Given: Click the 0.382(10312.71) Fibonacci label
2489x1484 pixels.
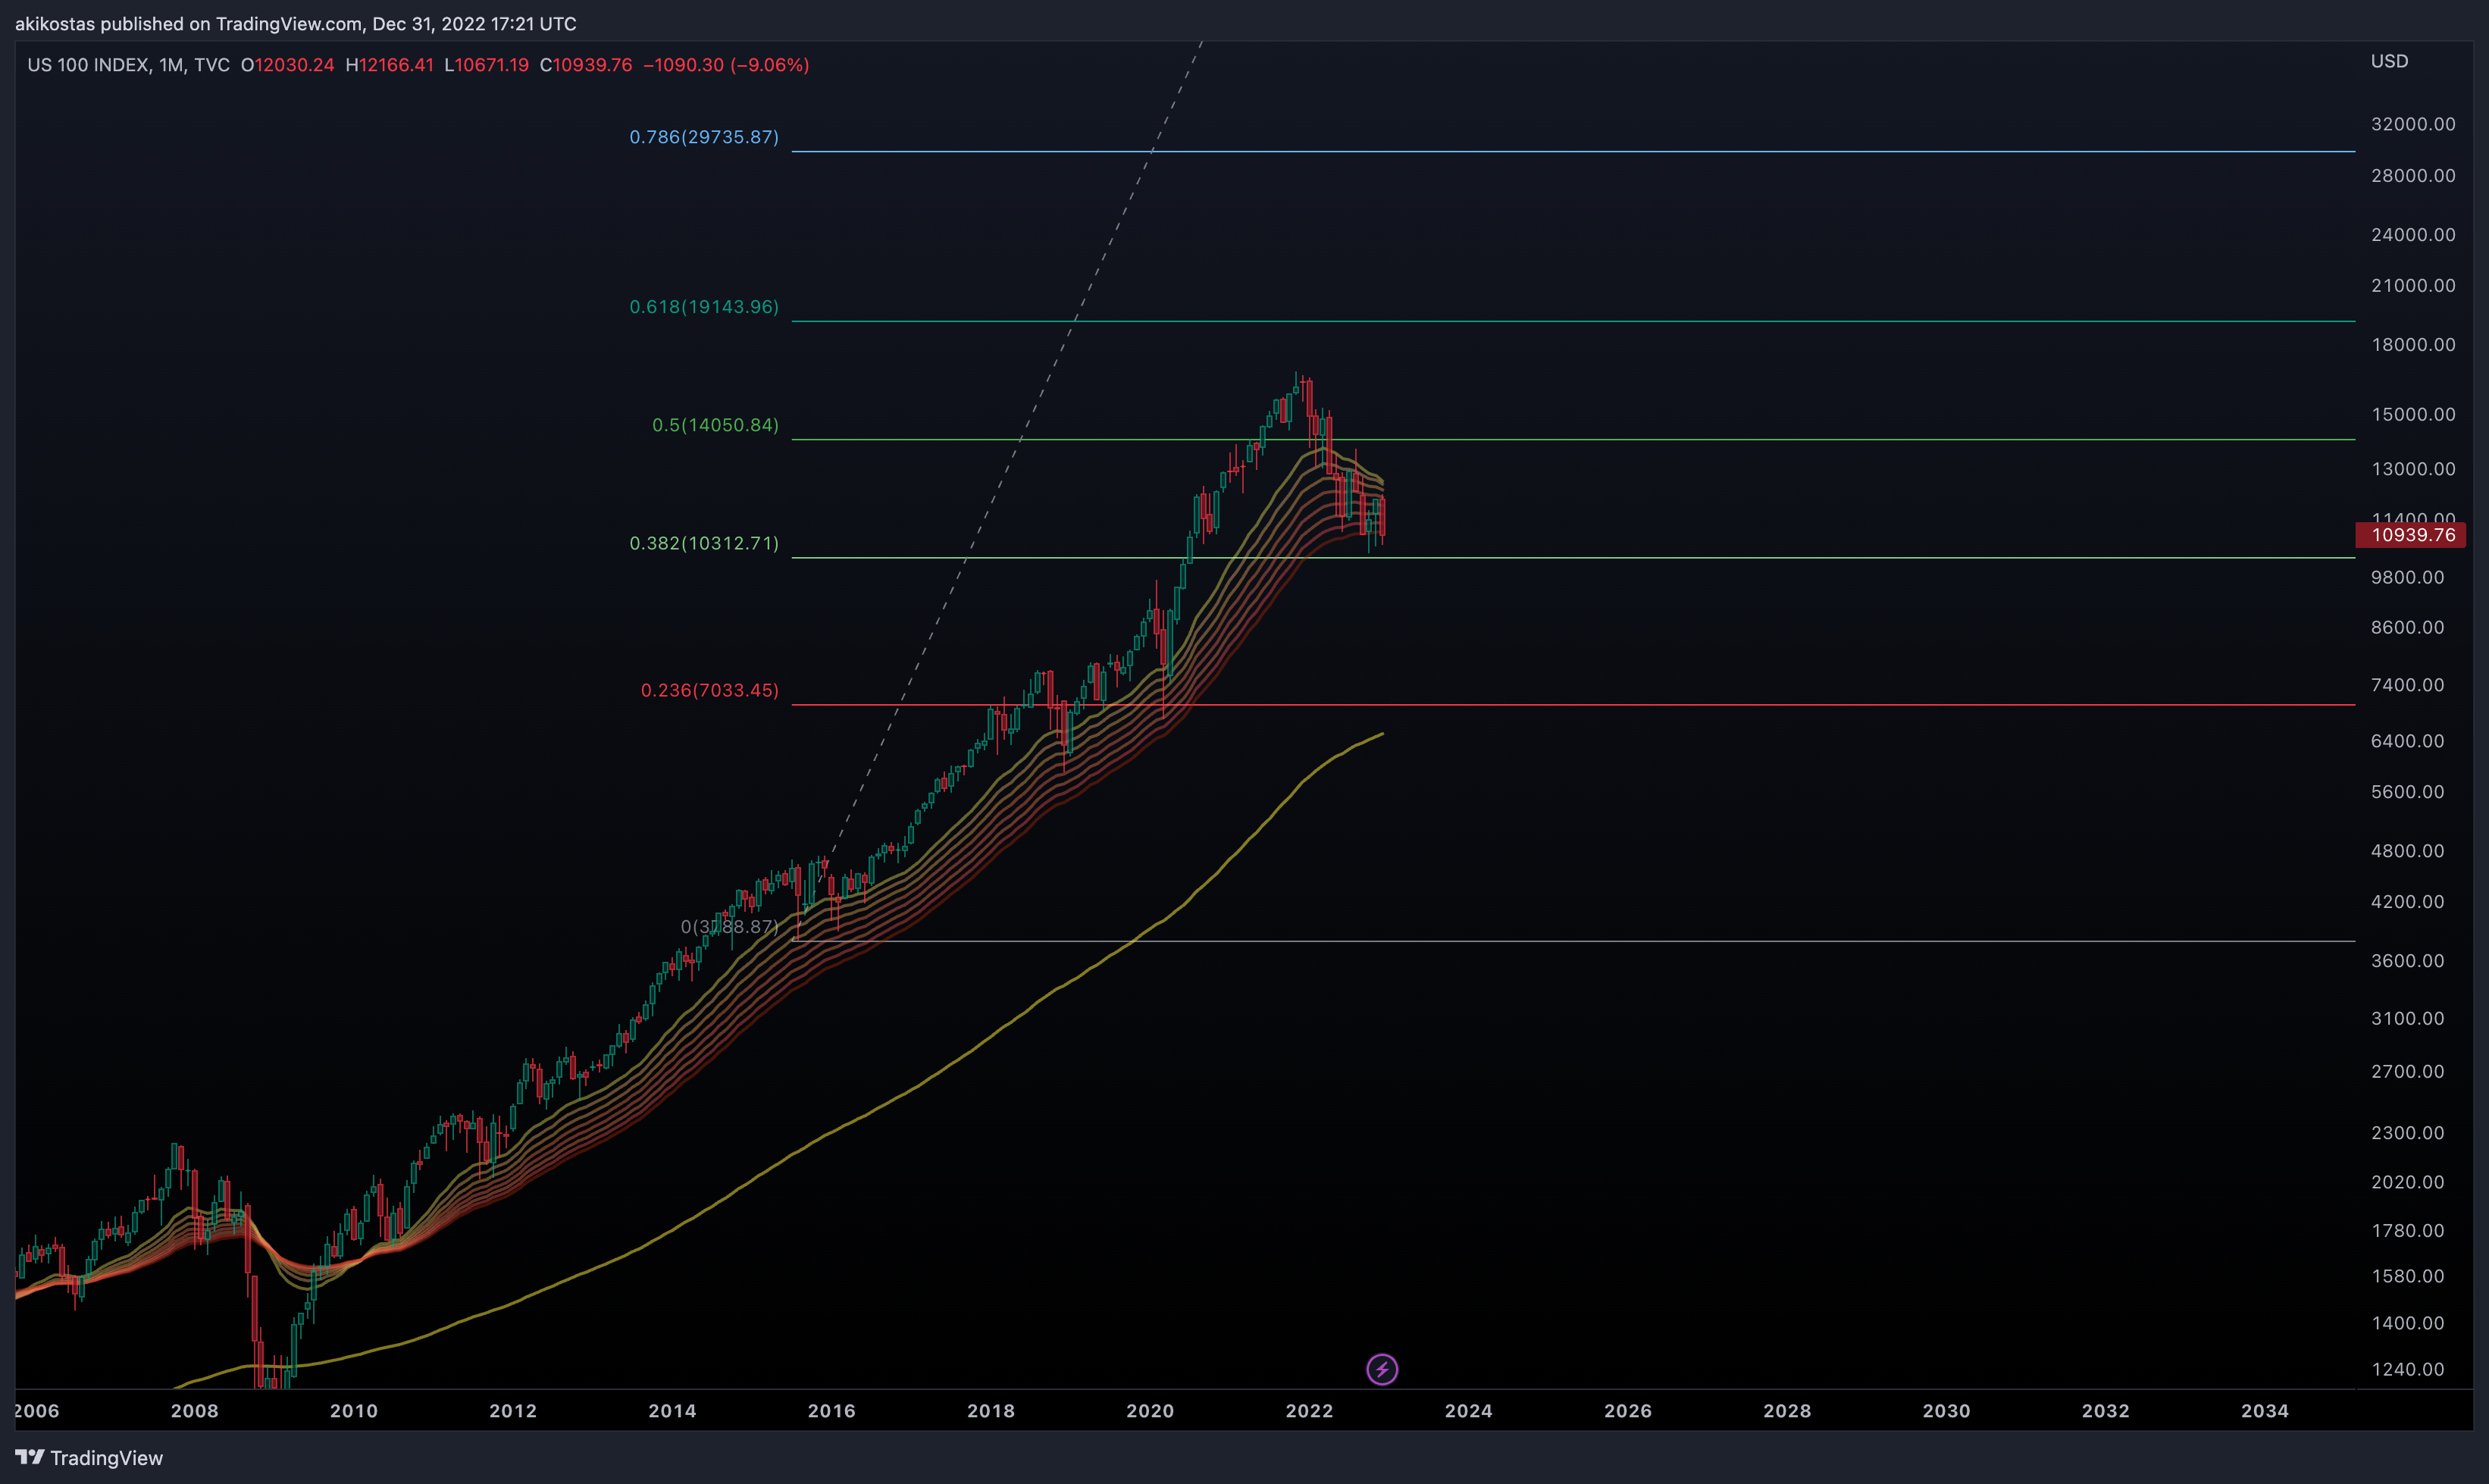Looking at the screenshot, I should tap(704, 543).
